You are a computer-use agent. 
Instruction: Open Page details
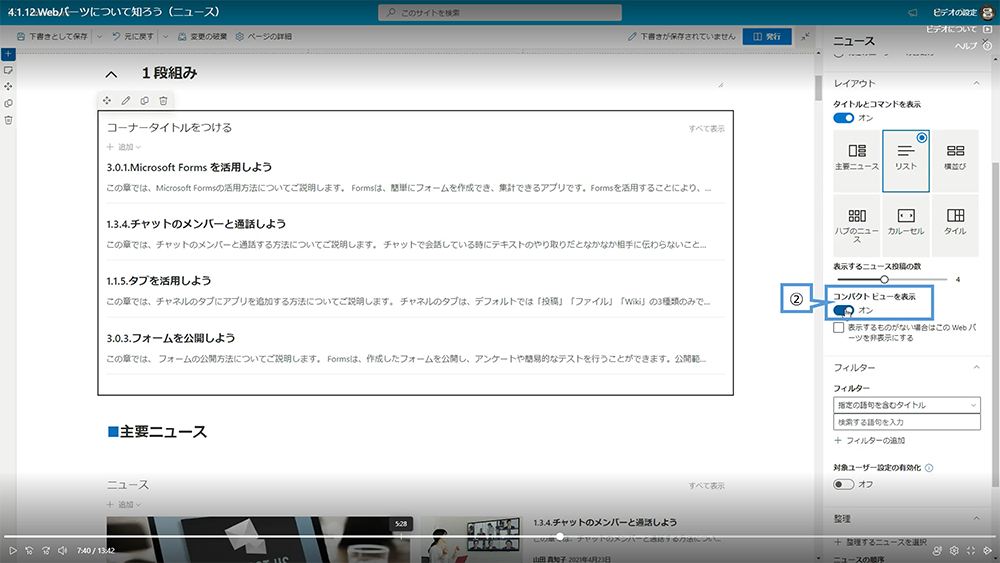pyautogui.click(x=263, y=36)
